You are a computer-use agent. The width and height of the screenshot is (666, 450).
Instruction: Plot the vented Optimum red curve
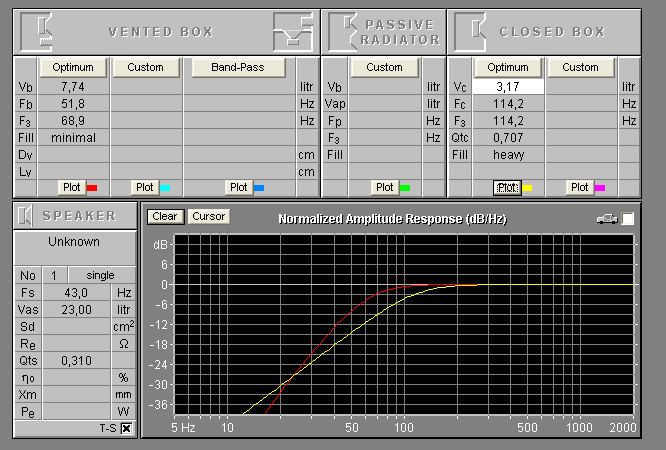tap(72, 187)
